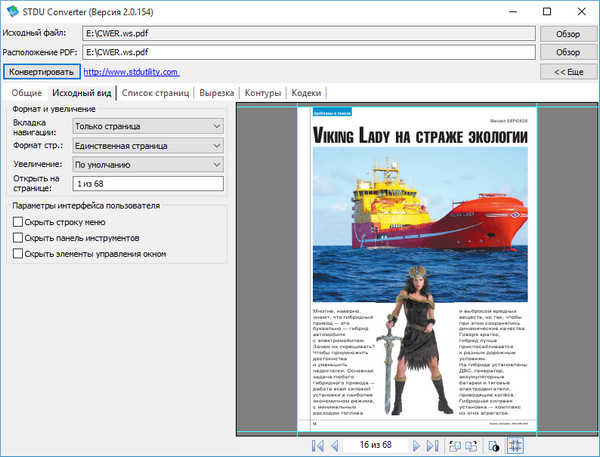This screenshot has width=600, height=457.
Task: Switch to the 'Список страниц' tab
Action: (x=155, y=92)
